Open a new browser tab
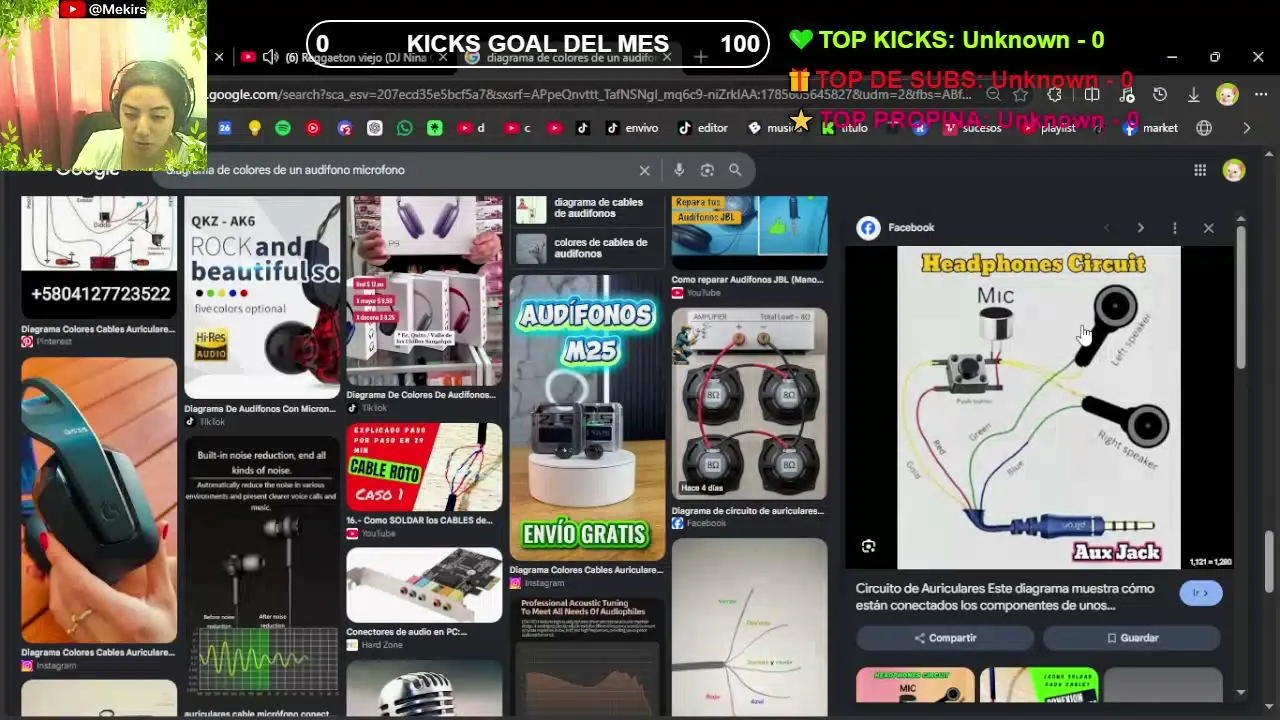 [x=700, y=57]
